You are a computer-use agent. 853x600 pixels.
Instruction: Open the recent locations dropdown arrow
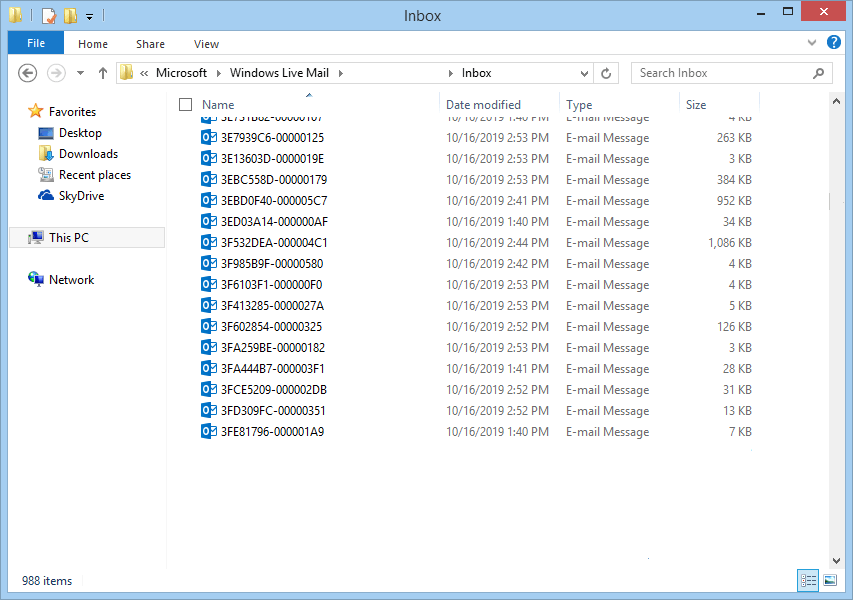coord(81,73)
